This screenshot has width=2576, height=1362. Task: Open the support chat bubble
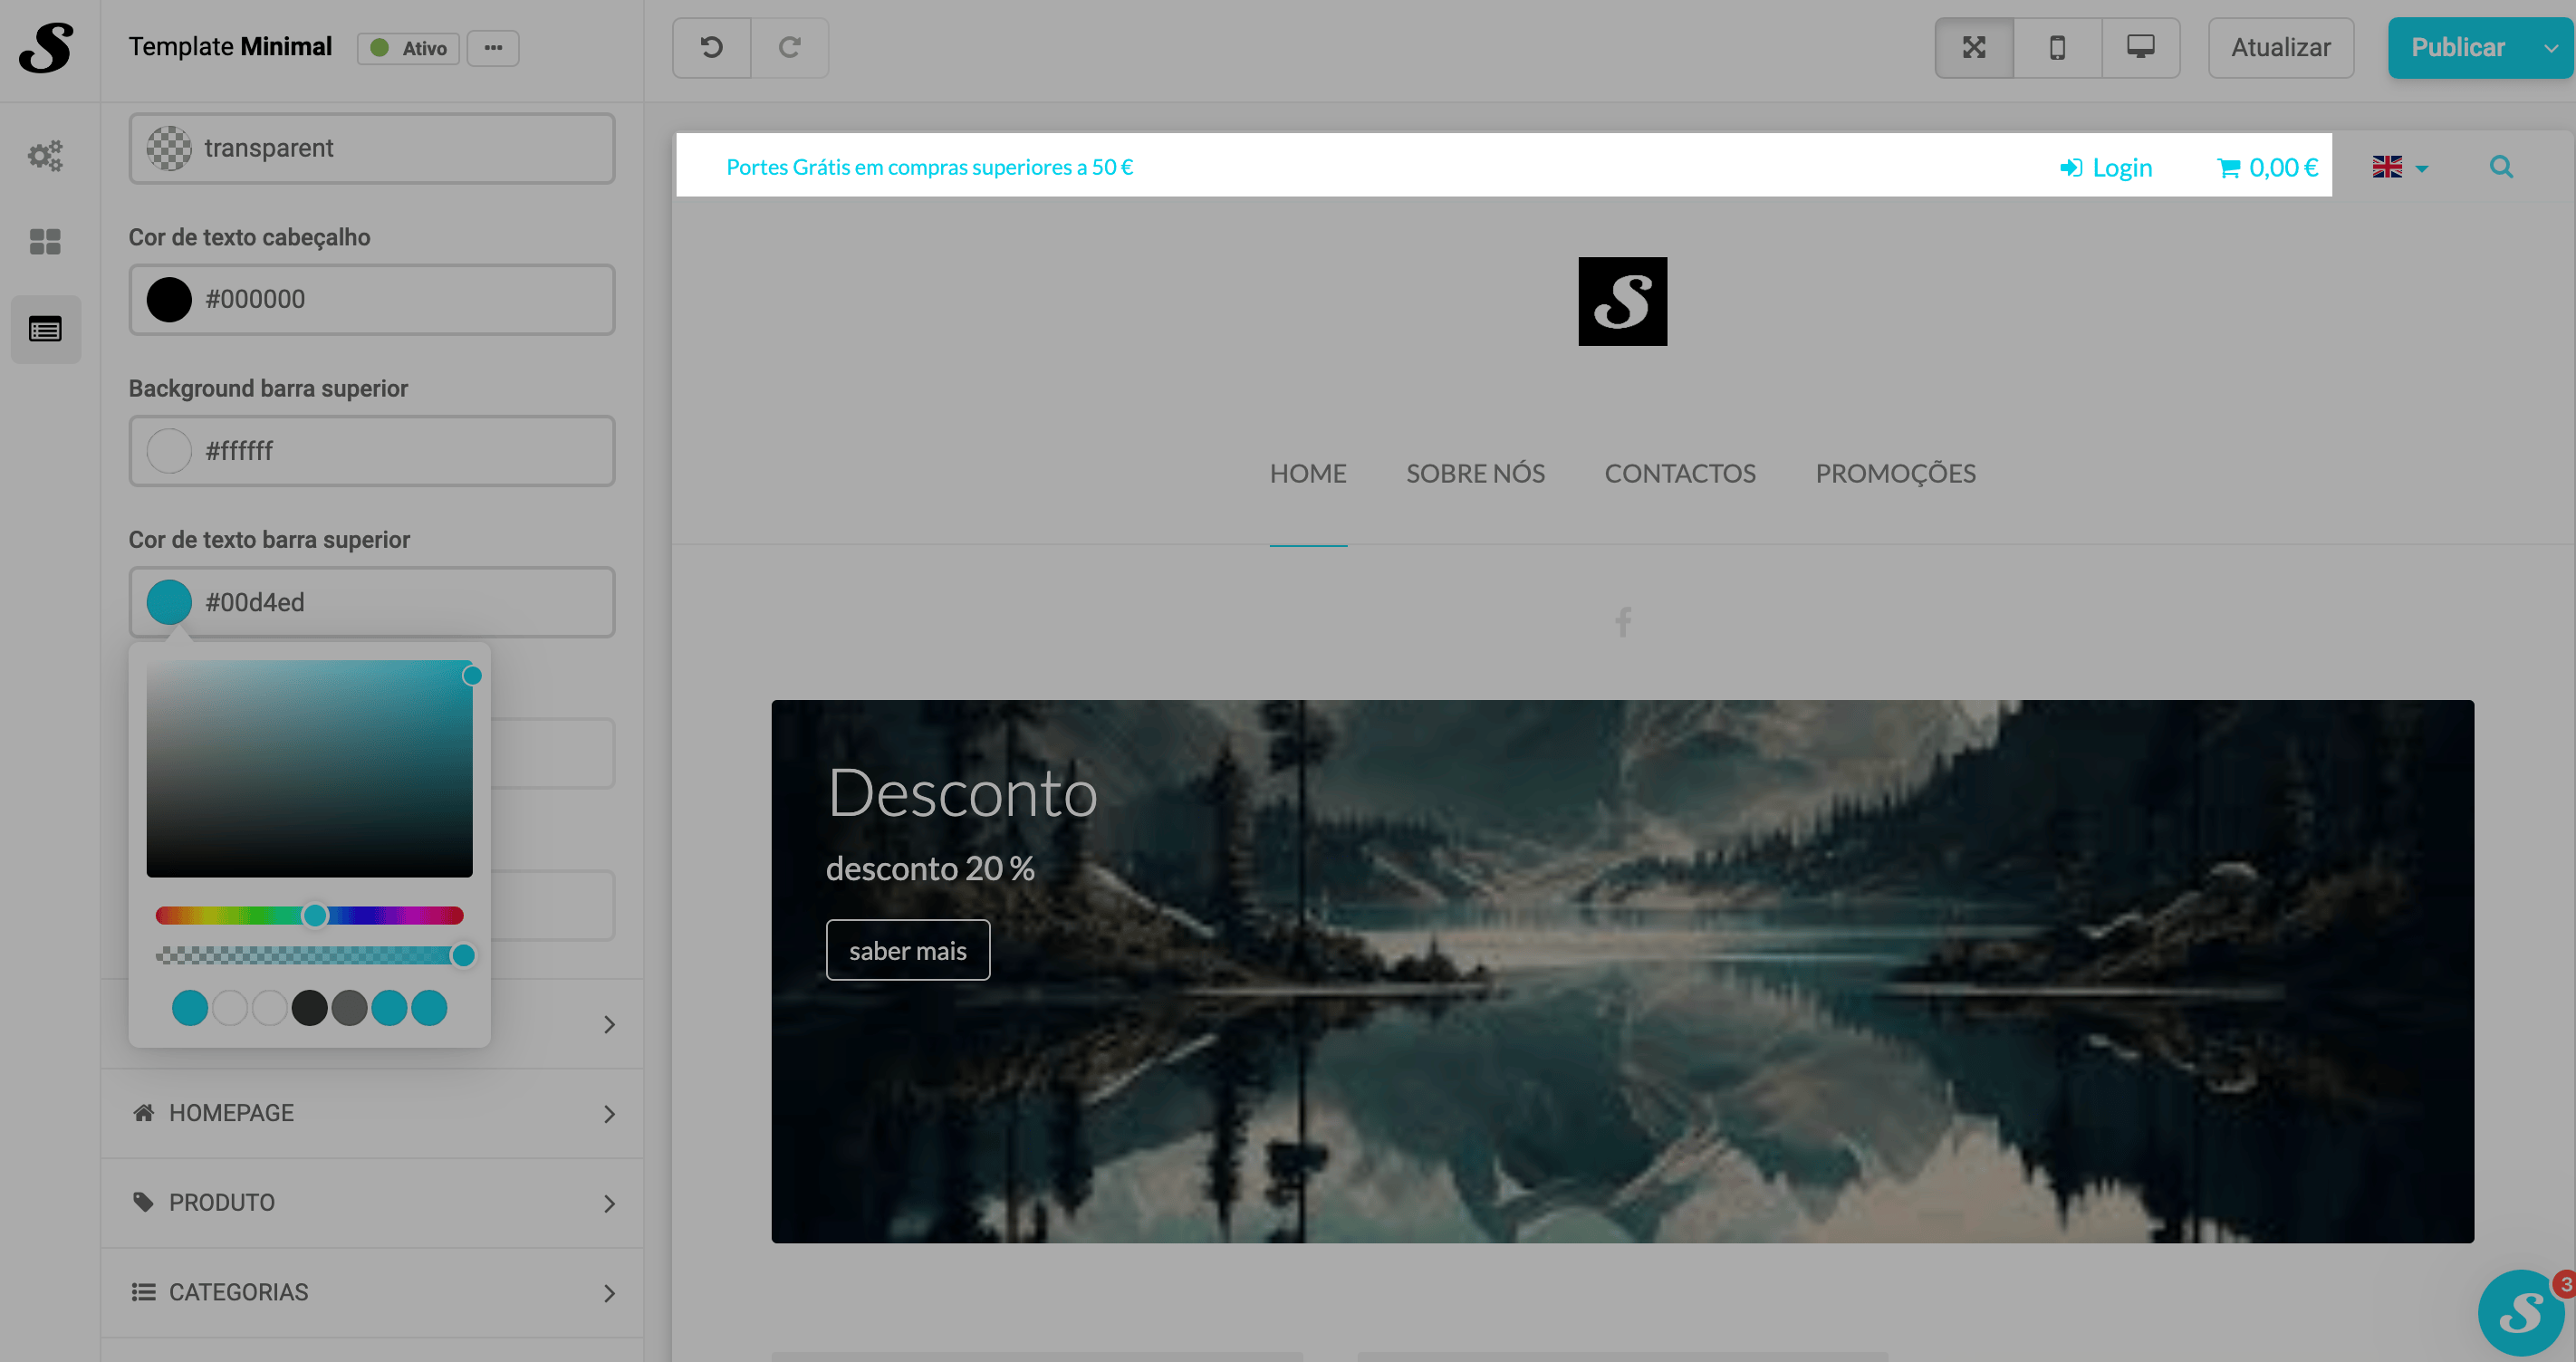(x=2520, y=1312)
